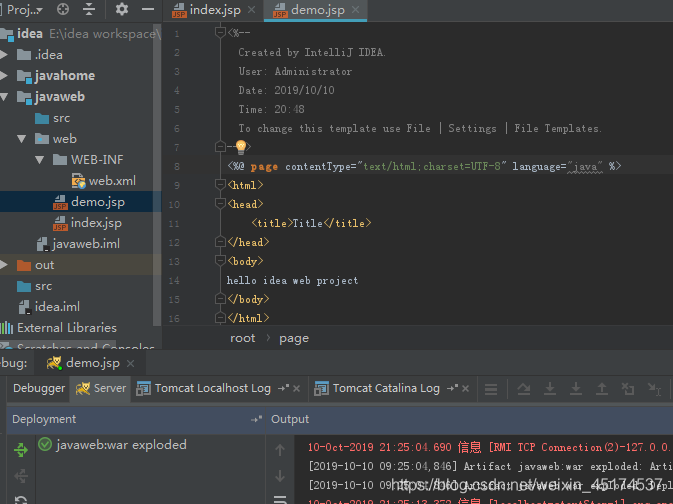Click the Title text on line 11
This screenshot has width=673, height=504.
[x=308, y=223]
